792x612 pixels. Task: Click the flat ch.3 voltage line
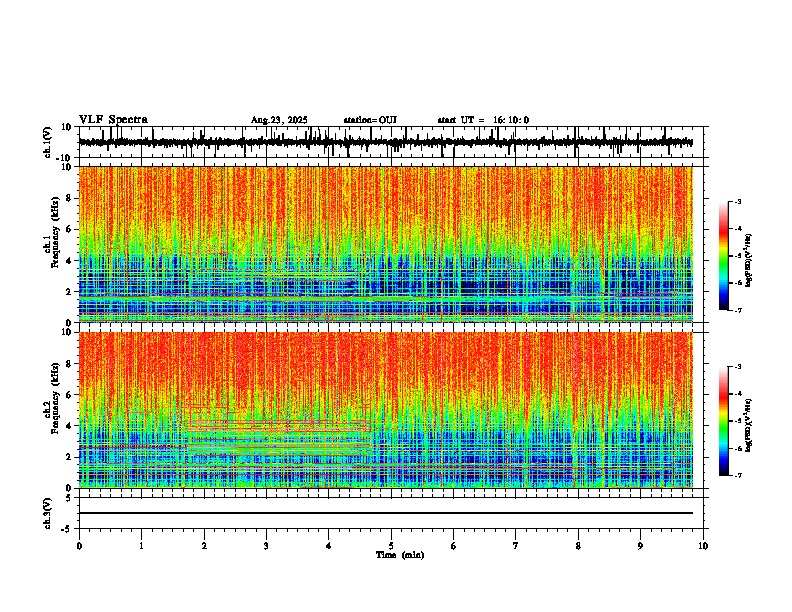pyautogui.click(x=385, y=513)
